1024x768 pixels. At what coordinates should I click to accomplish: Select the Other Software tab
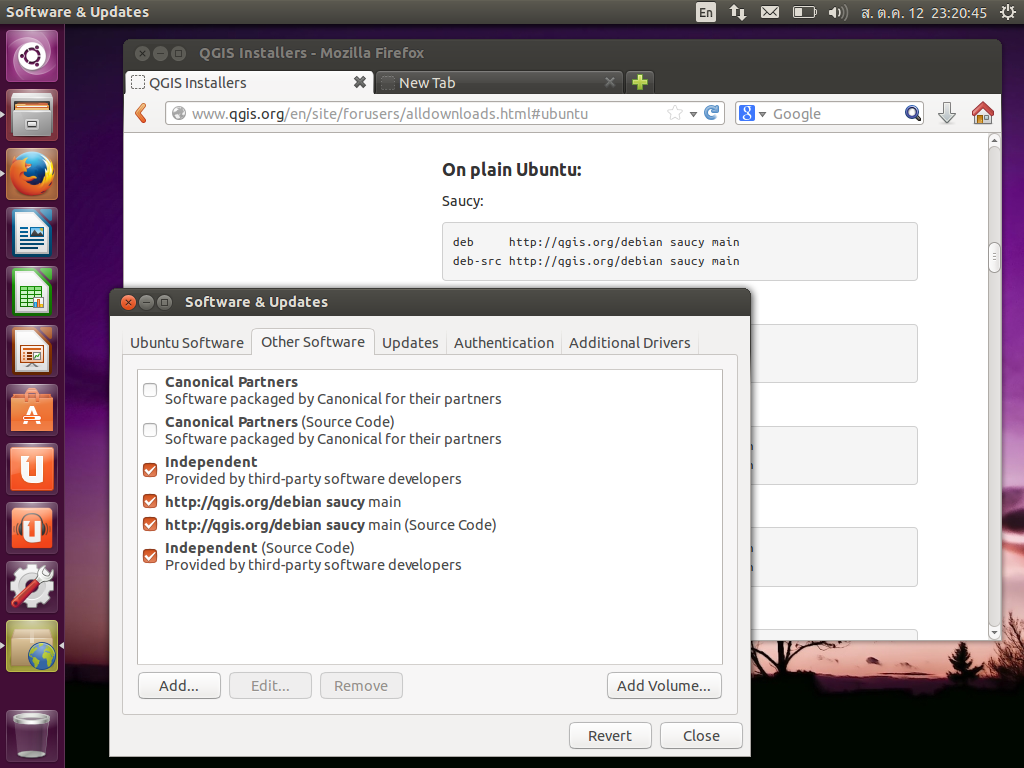313,342
